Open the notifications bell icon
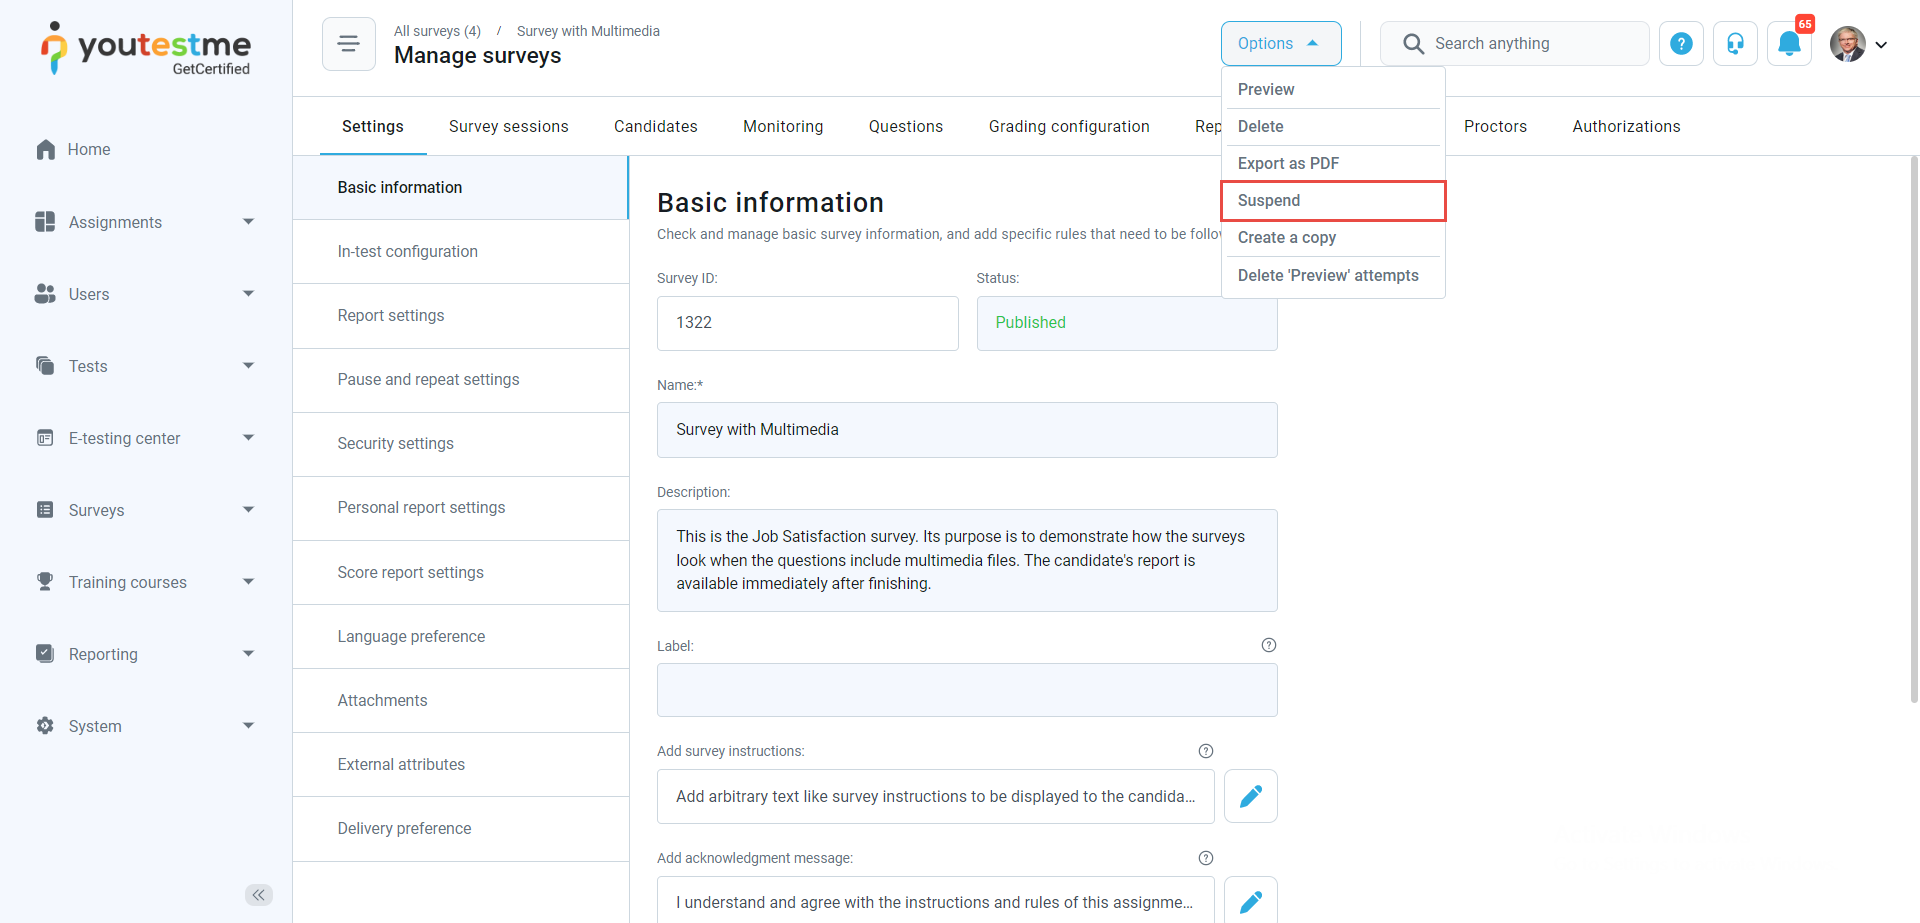The image size is (1920, 923). click(1789, 44)
